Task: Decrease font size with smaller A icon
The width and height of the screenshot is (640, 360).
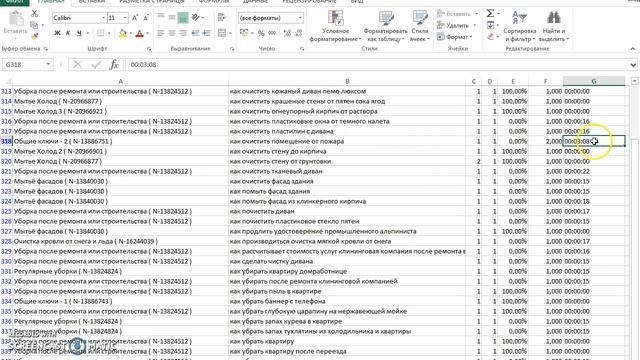Action: 146,18
